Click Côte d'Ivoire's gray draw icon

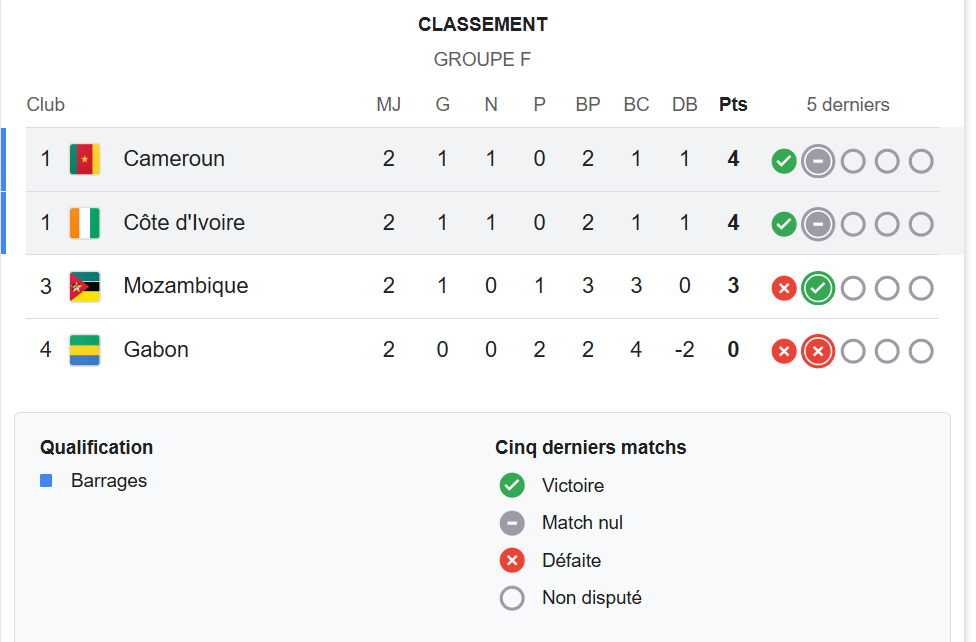818,225
